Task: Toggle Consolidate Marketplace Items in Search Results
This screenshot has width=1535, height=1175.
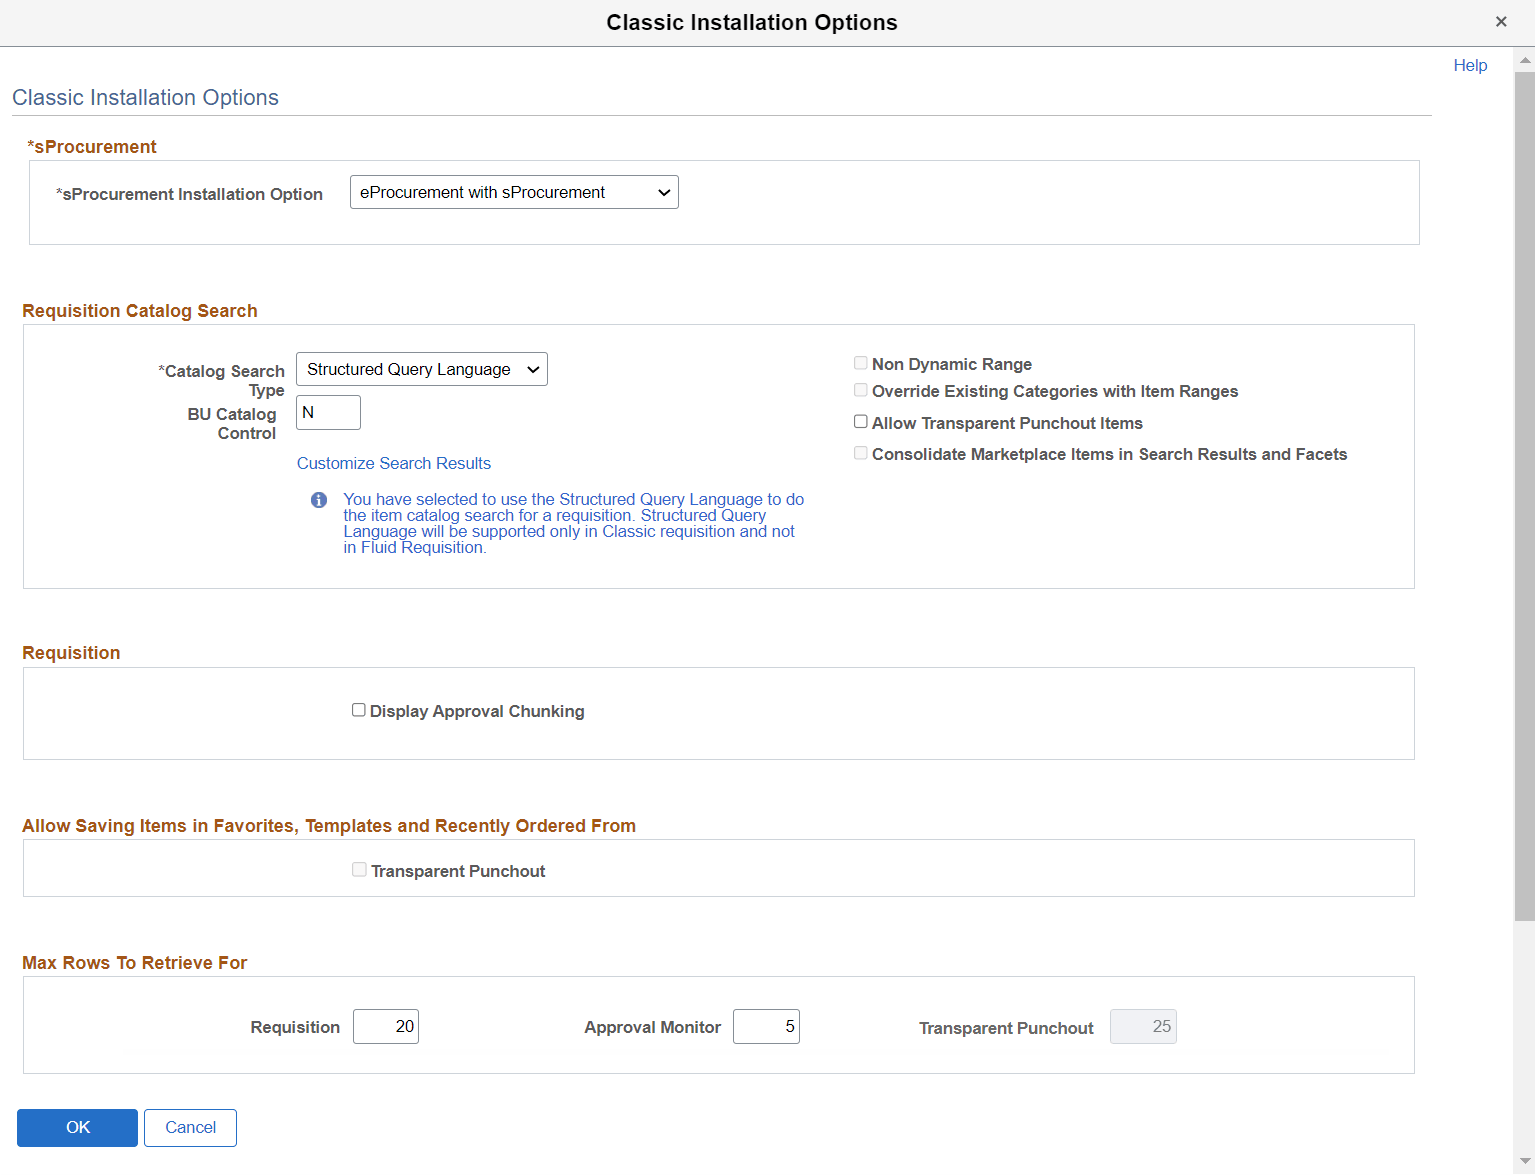Action: pyautogui.click(x=860, y=453)
